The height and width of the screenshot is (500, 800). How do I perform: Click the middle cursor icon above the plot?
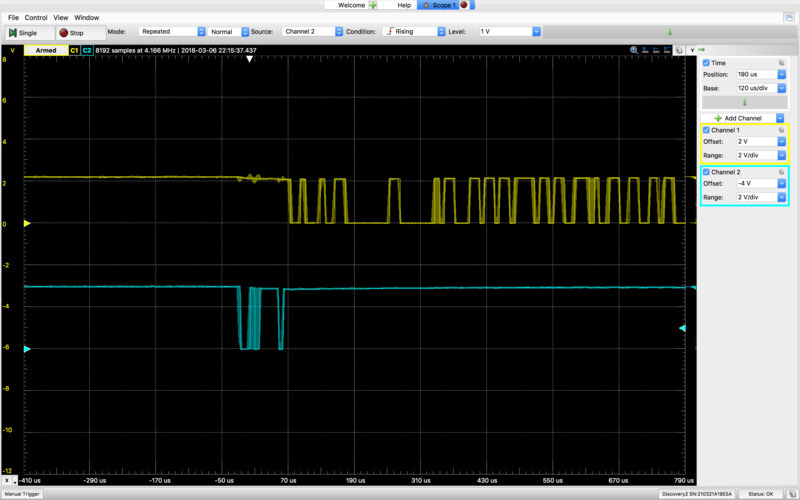point(656,50)
